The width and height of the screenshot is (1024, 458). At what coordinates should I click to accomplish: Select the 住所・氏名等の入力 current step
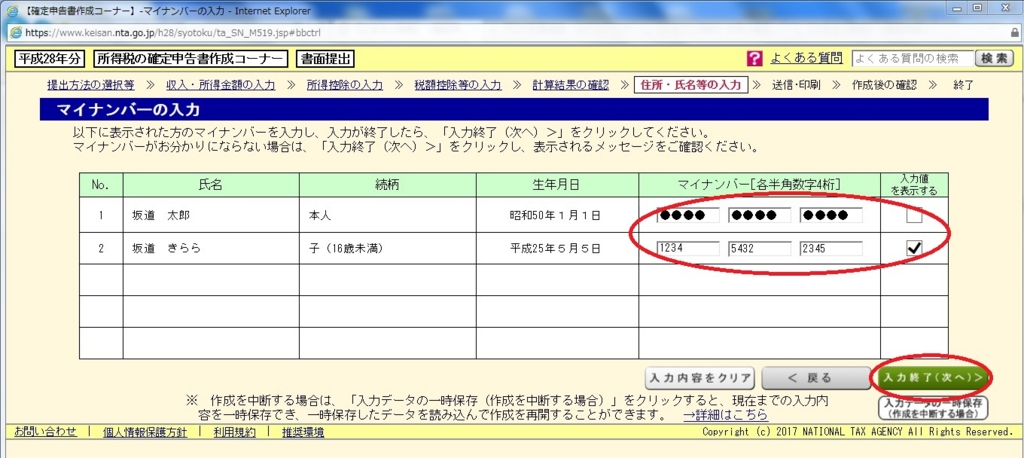click(690, 85)
